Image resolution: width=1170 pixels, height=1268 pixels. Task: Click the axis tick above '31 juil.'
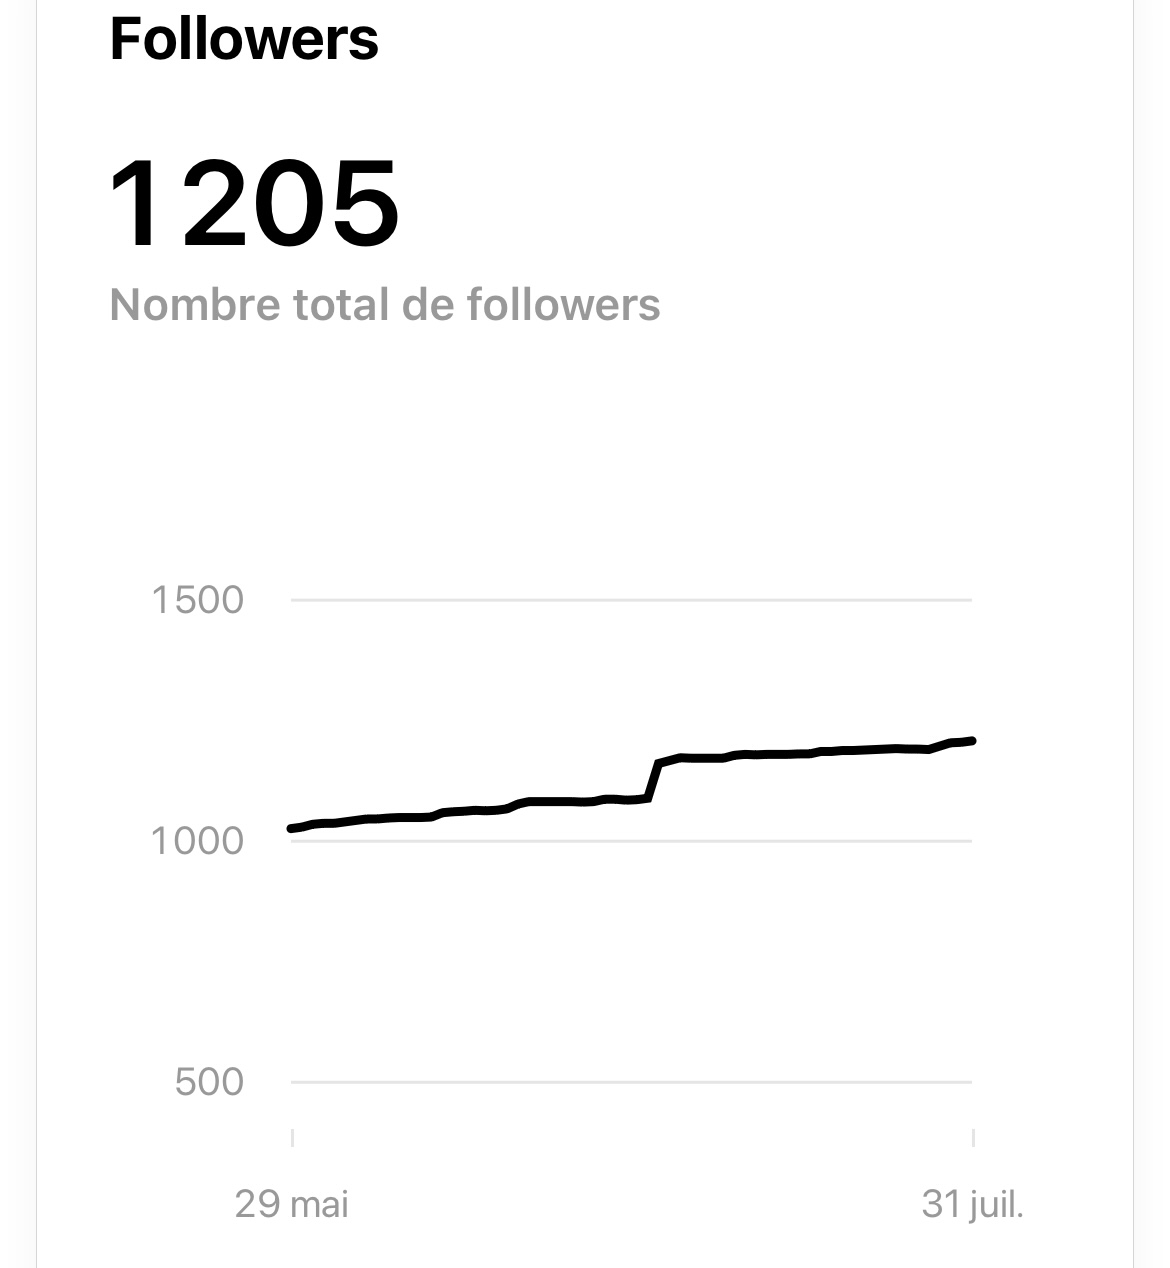[x=973, y=1137]
